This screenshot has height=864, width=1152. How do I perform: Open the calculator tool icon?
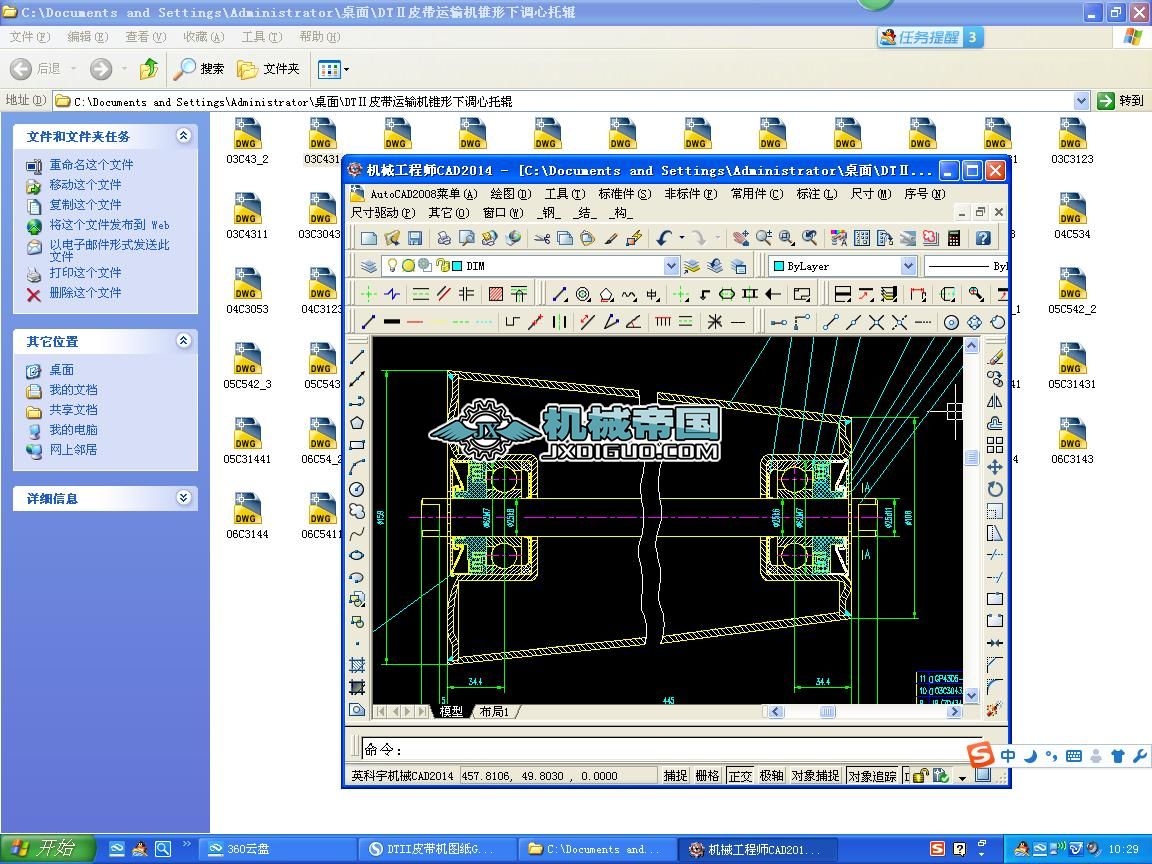click(x=954, y=238)
